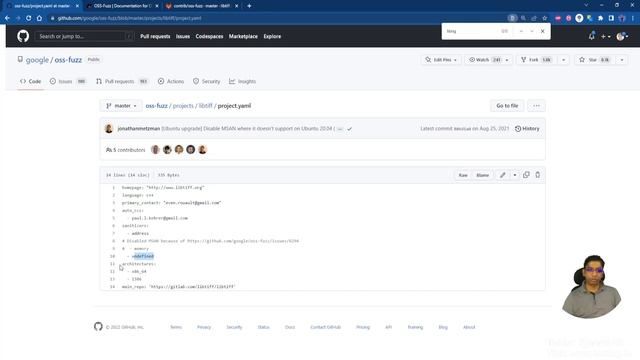Click the browser home icon
This screenshot has width=640, height=360.
pyautogui.click(x=39, y=18)
